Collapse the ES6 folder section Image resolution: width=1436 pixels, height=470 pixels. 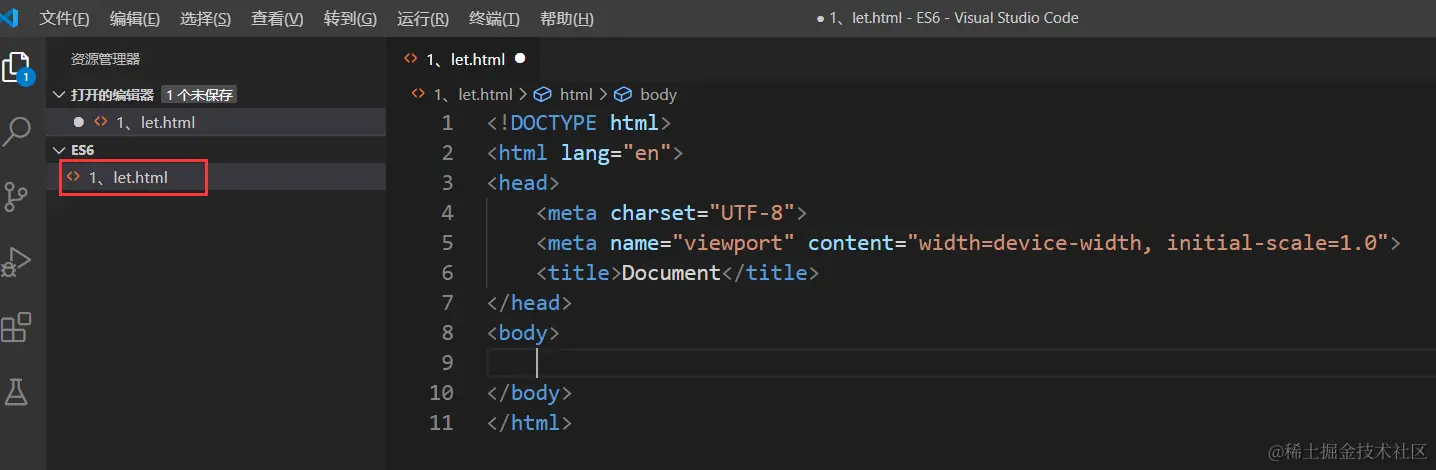coord(57,150)
